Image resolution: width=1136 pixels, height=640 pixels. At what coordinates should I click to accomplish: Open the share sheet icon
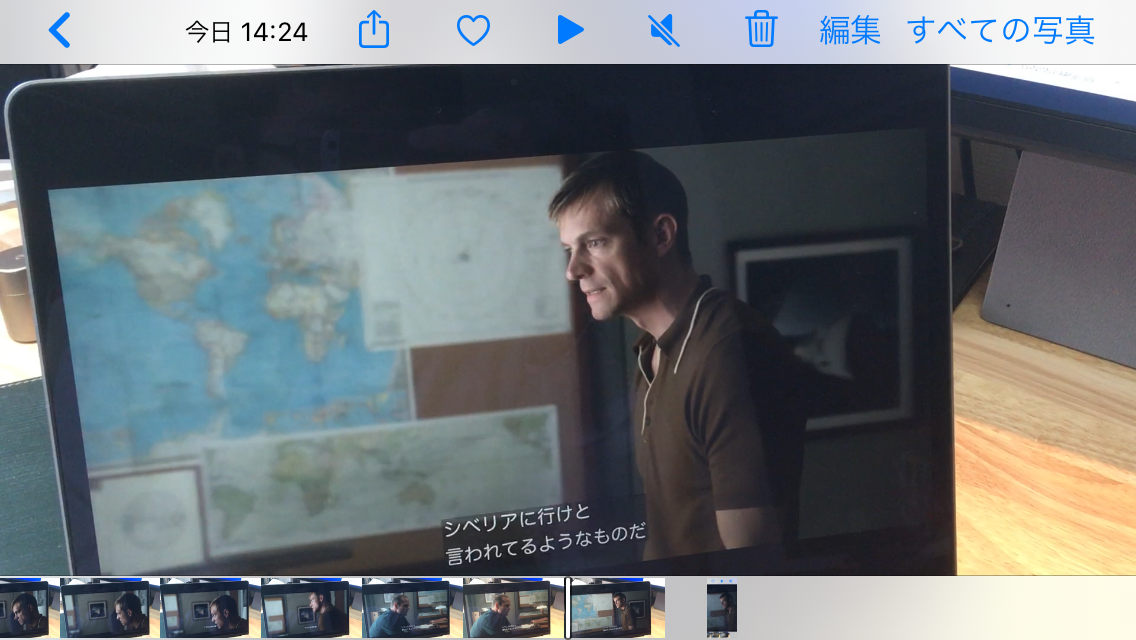tap(374, 30)
